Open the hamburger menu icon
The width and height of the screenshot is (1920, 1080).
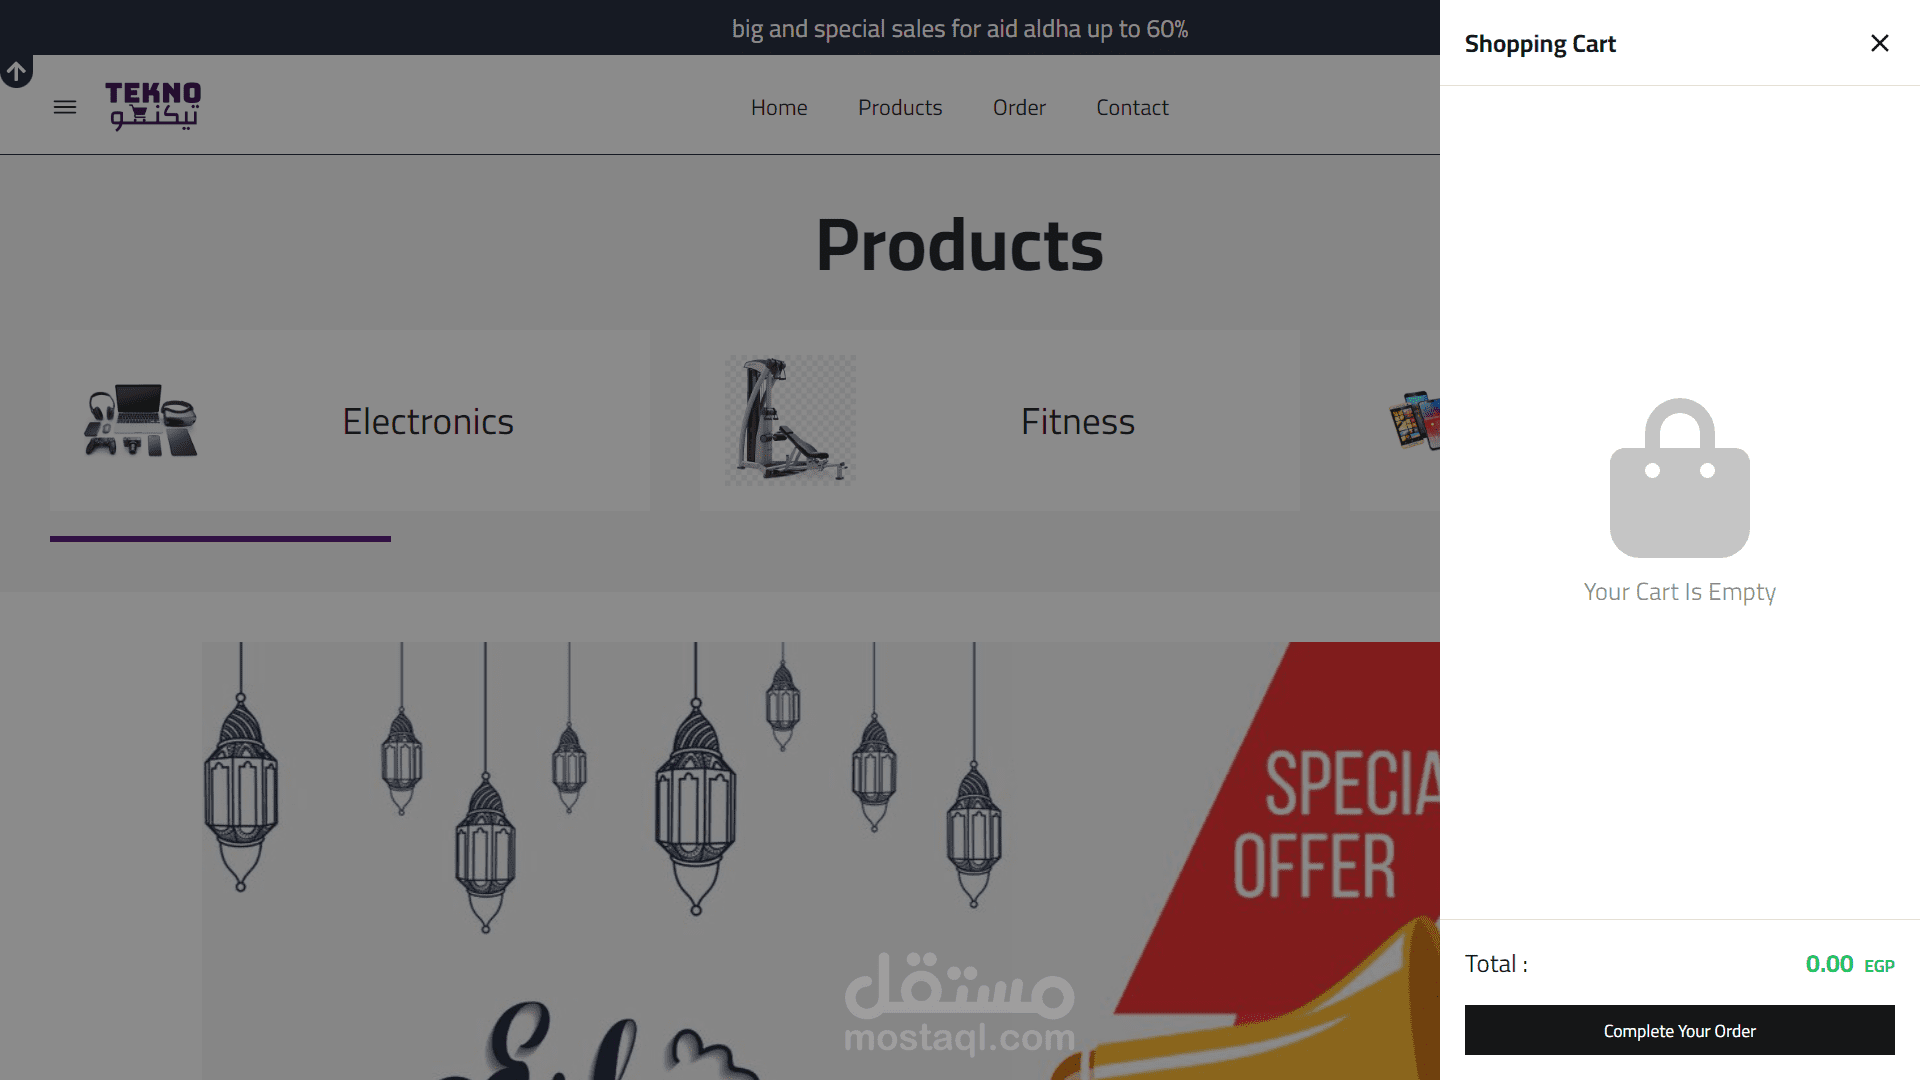tap(65, 107)
